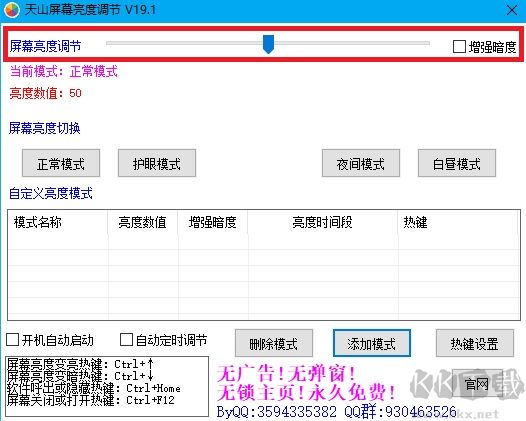Click the Ctrl+F12 hotkey hint line
The image size is (526, 421).
pyautogui.click(x=91, y=400)
